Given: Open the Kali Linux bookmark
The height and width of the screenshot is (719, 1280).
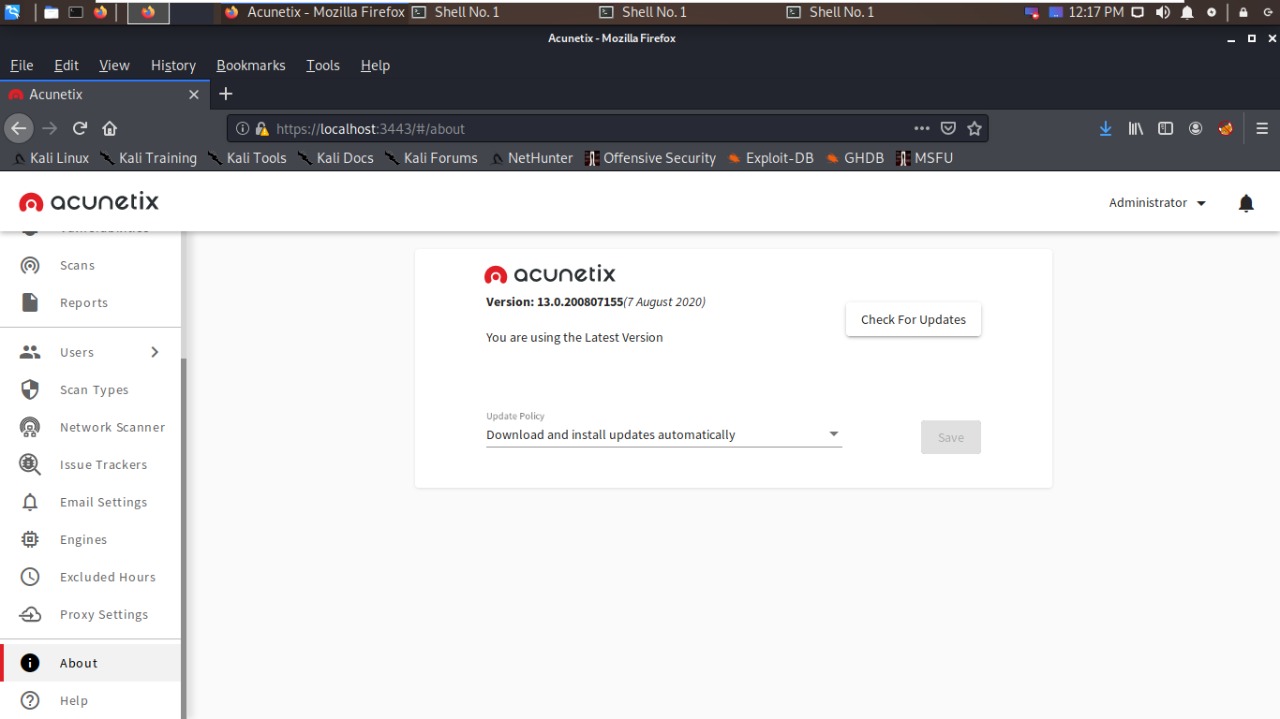Looking at the screenshot, I should pos(50,158).
